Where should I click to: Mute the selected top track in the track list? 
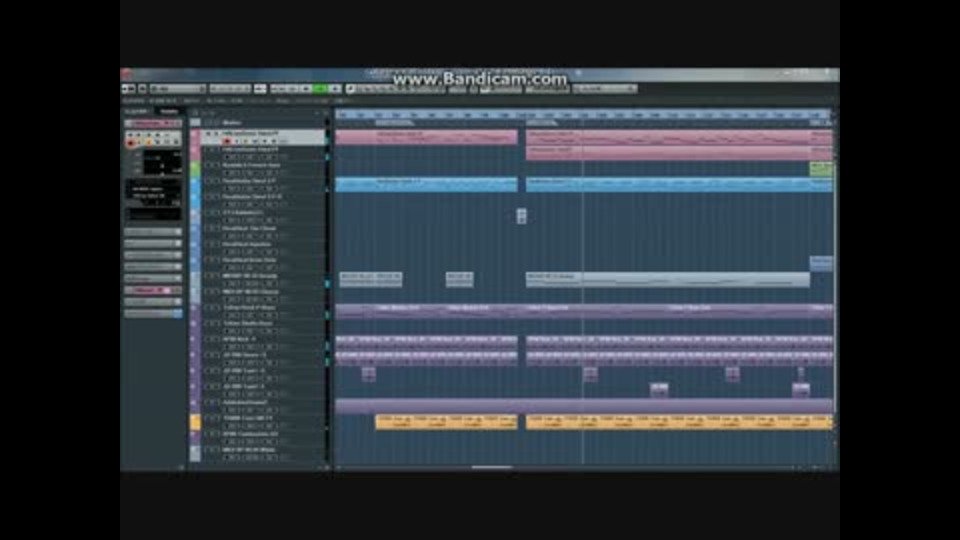[208, 133]
